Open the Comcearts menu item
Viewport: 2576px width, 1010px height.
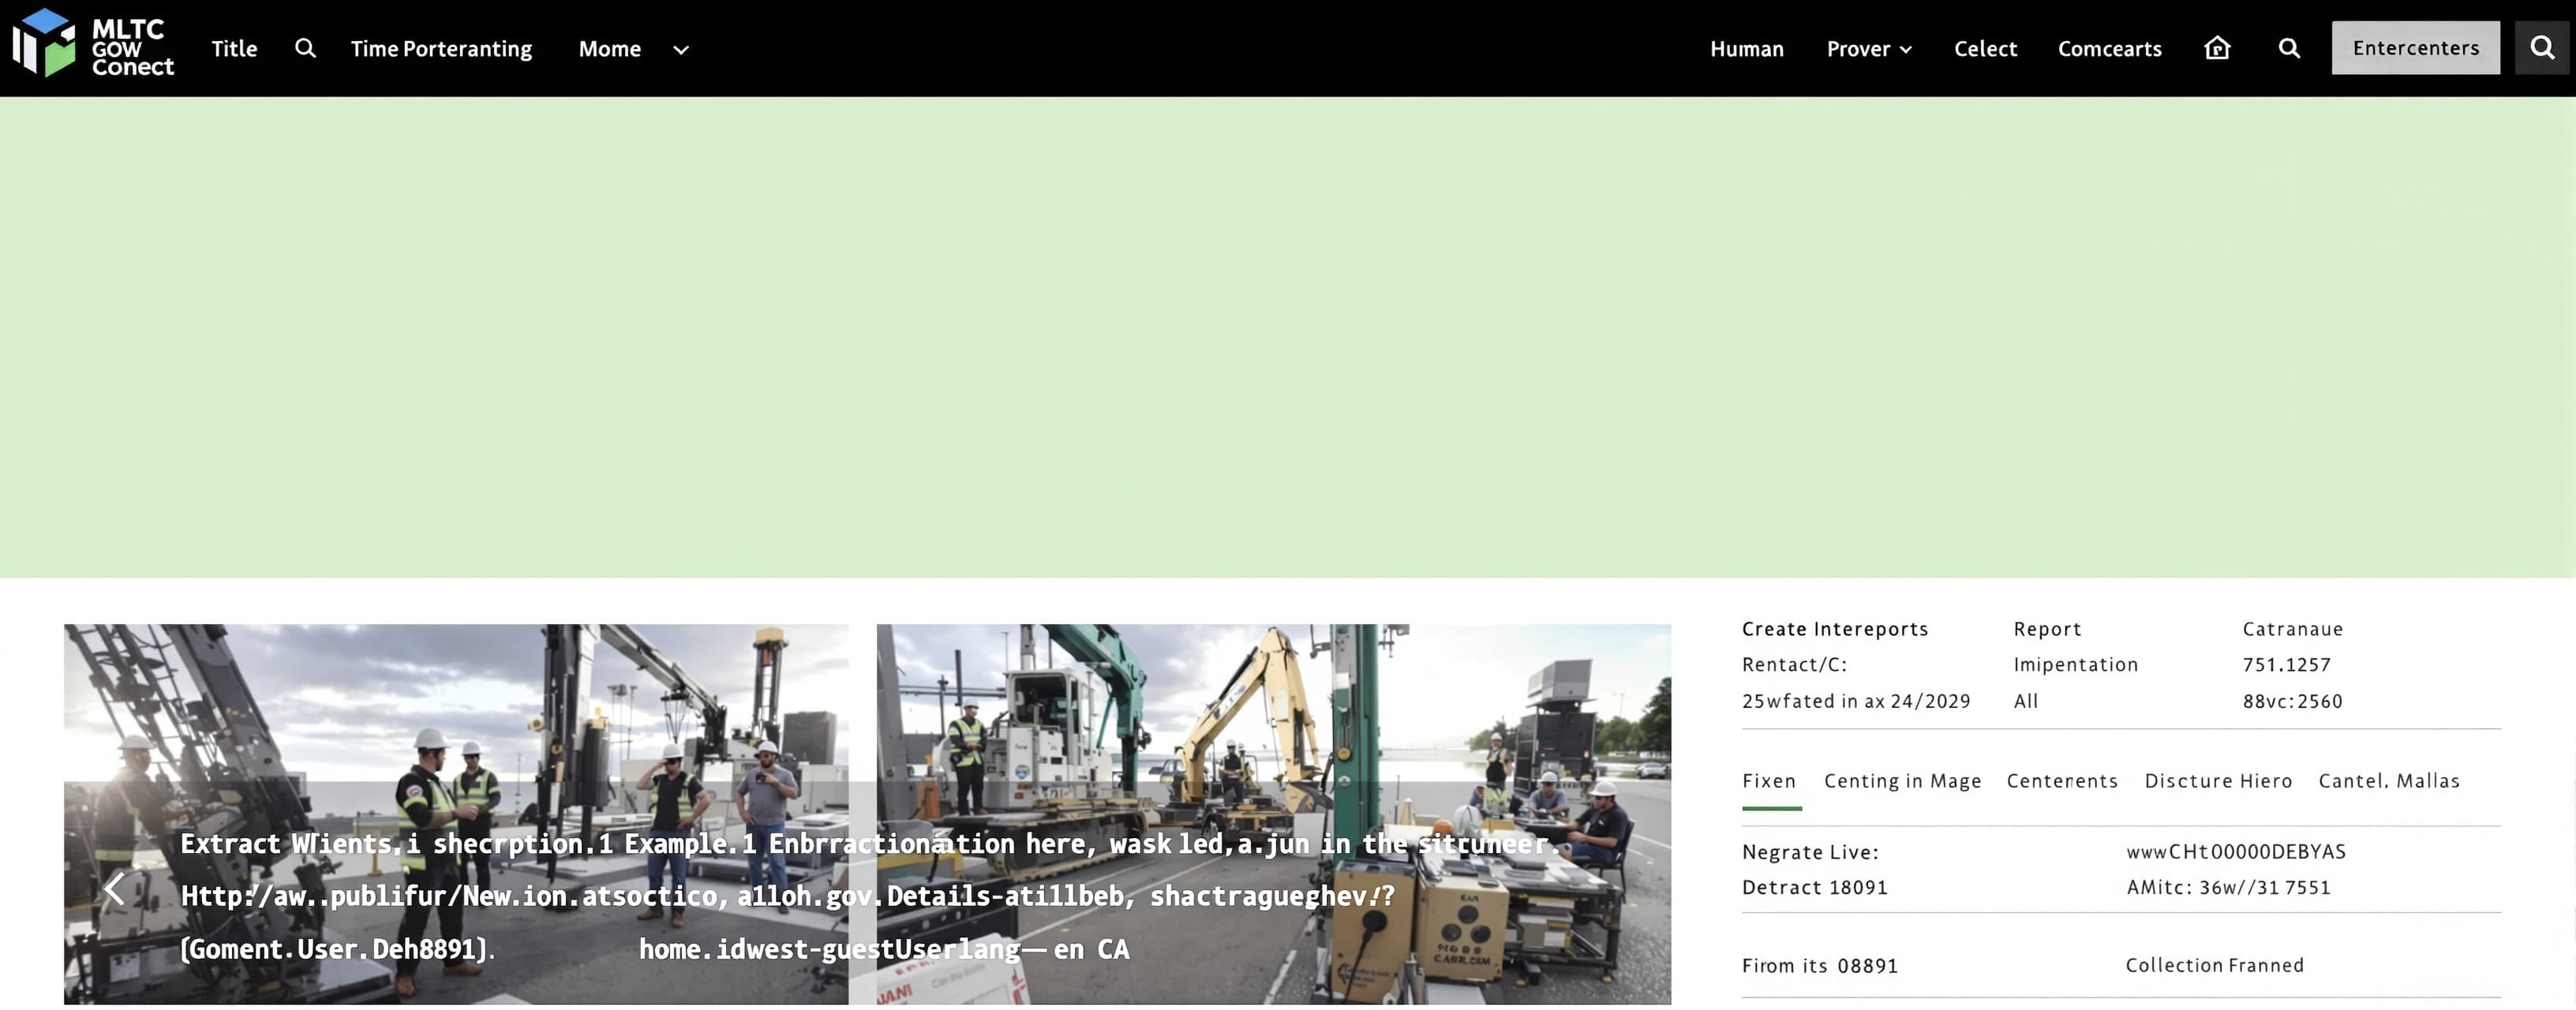tap(2109, 49)
